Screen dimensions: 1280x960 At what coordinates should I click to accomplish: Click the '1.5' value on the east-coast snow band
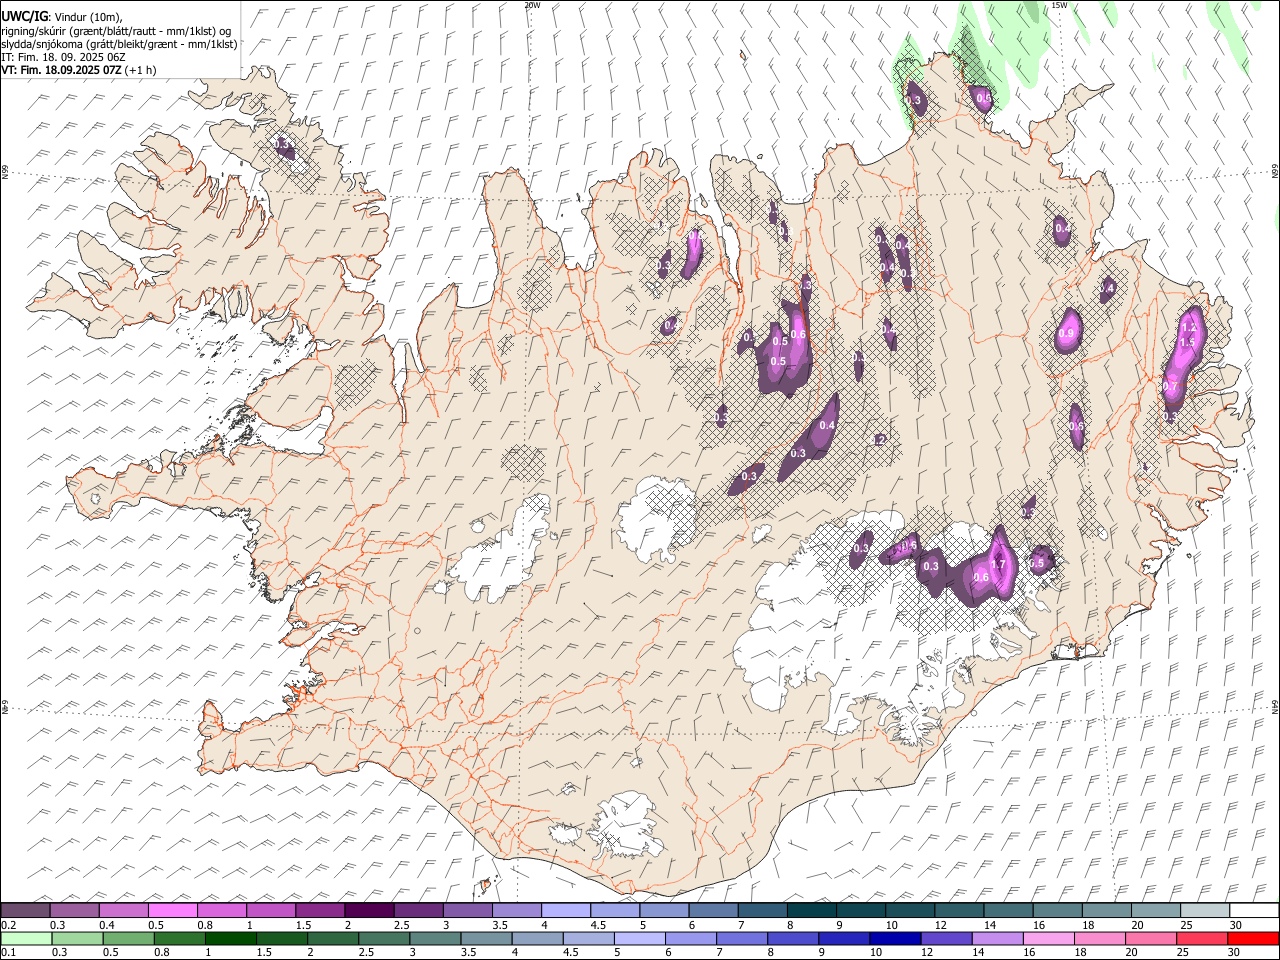pos(1187,343)
